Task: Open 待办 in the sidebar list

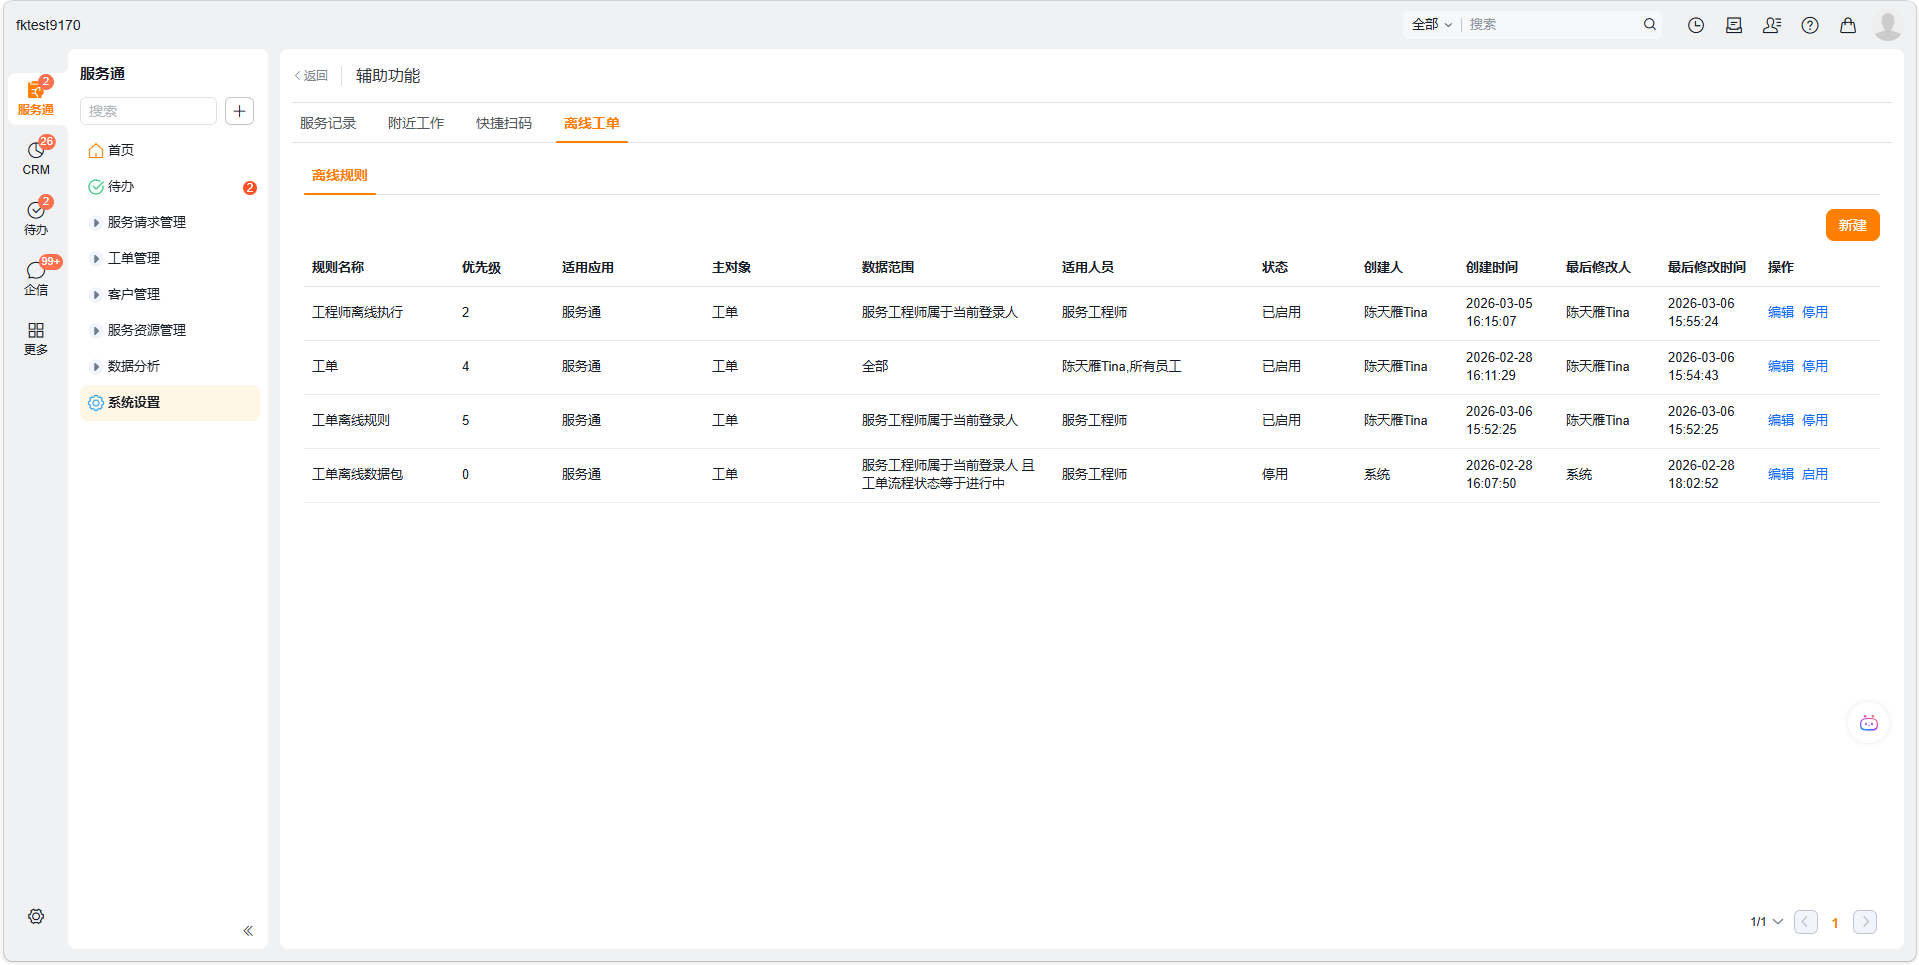Action: (x=120, y=186)
